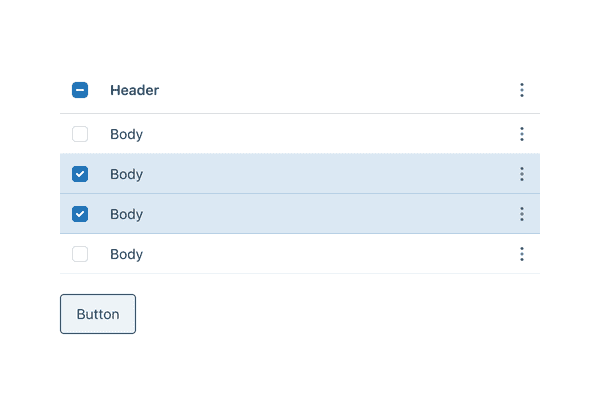The height and width of the screenshot is (400, 600).
Task: Open three-dot menu of last Body row
Action: click(522, 254)
